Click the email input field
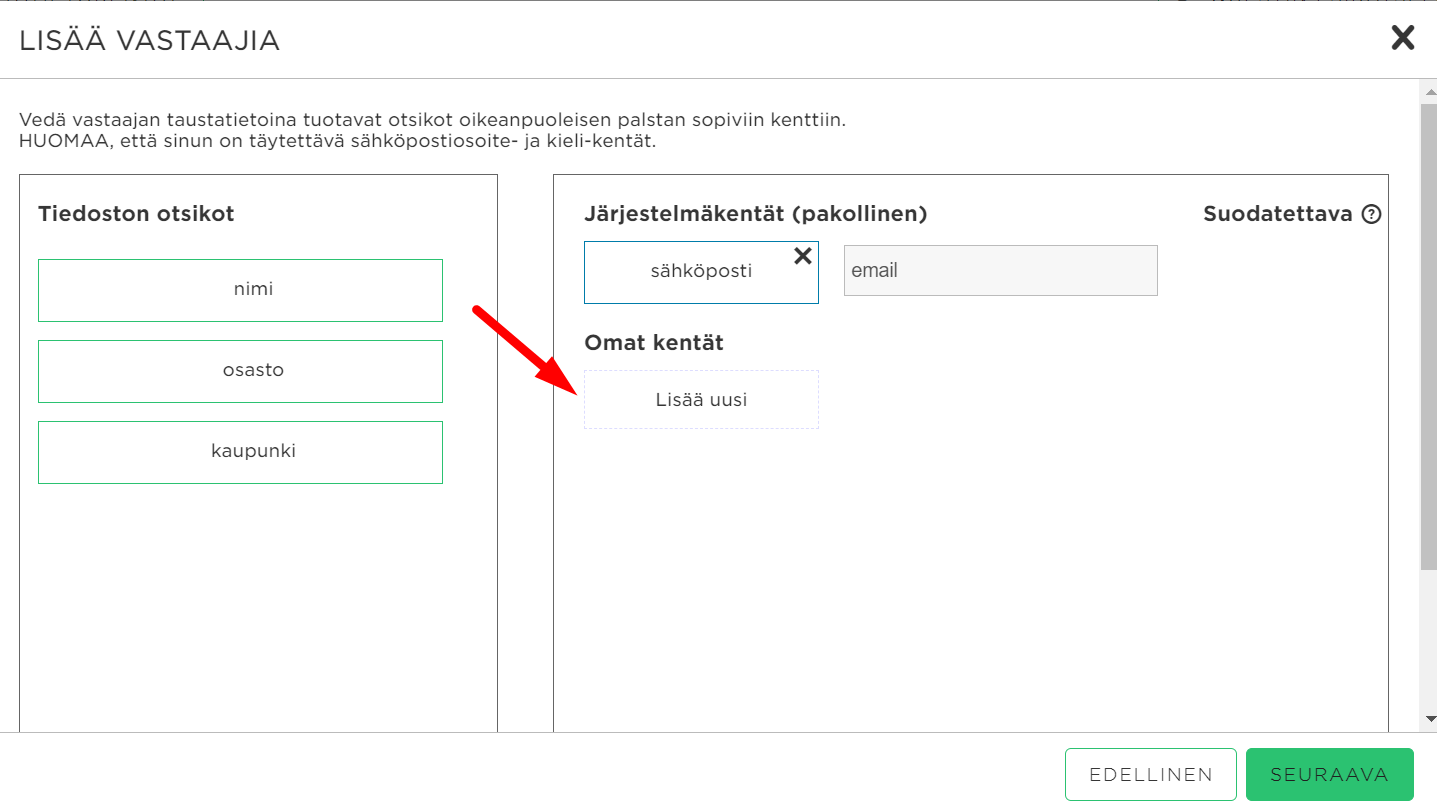Viewport: 1437px width, 810px height. tap(1000, 270)
